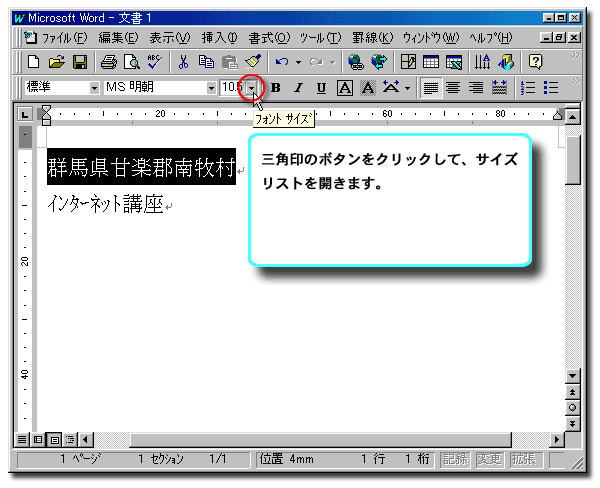Apply distributed alignment

point(499,88)
